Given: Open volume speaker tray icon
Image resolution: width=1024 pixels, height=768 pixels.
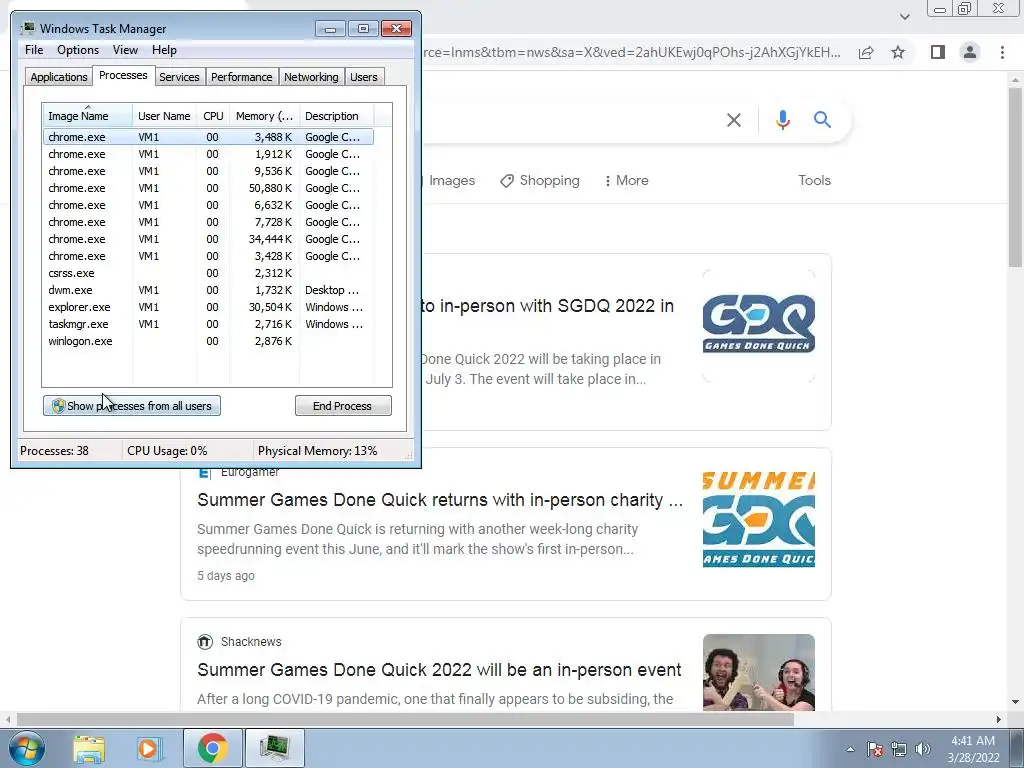Looking at the screenshot, I should pos(922,749).
